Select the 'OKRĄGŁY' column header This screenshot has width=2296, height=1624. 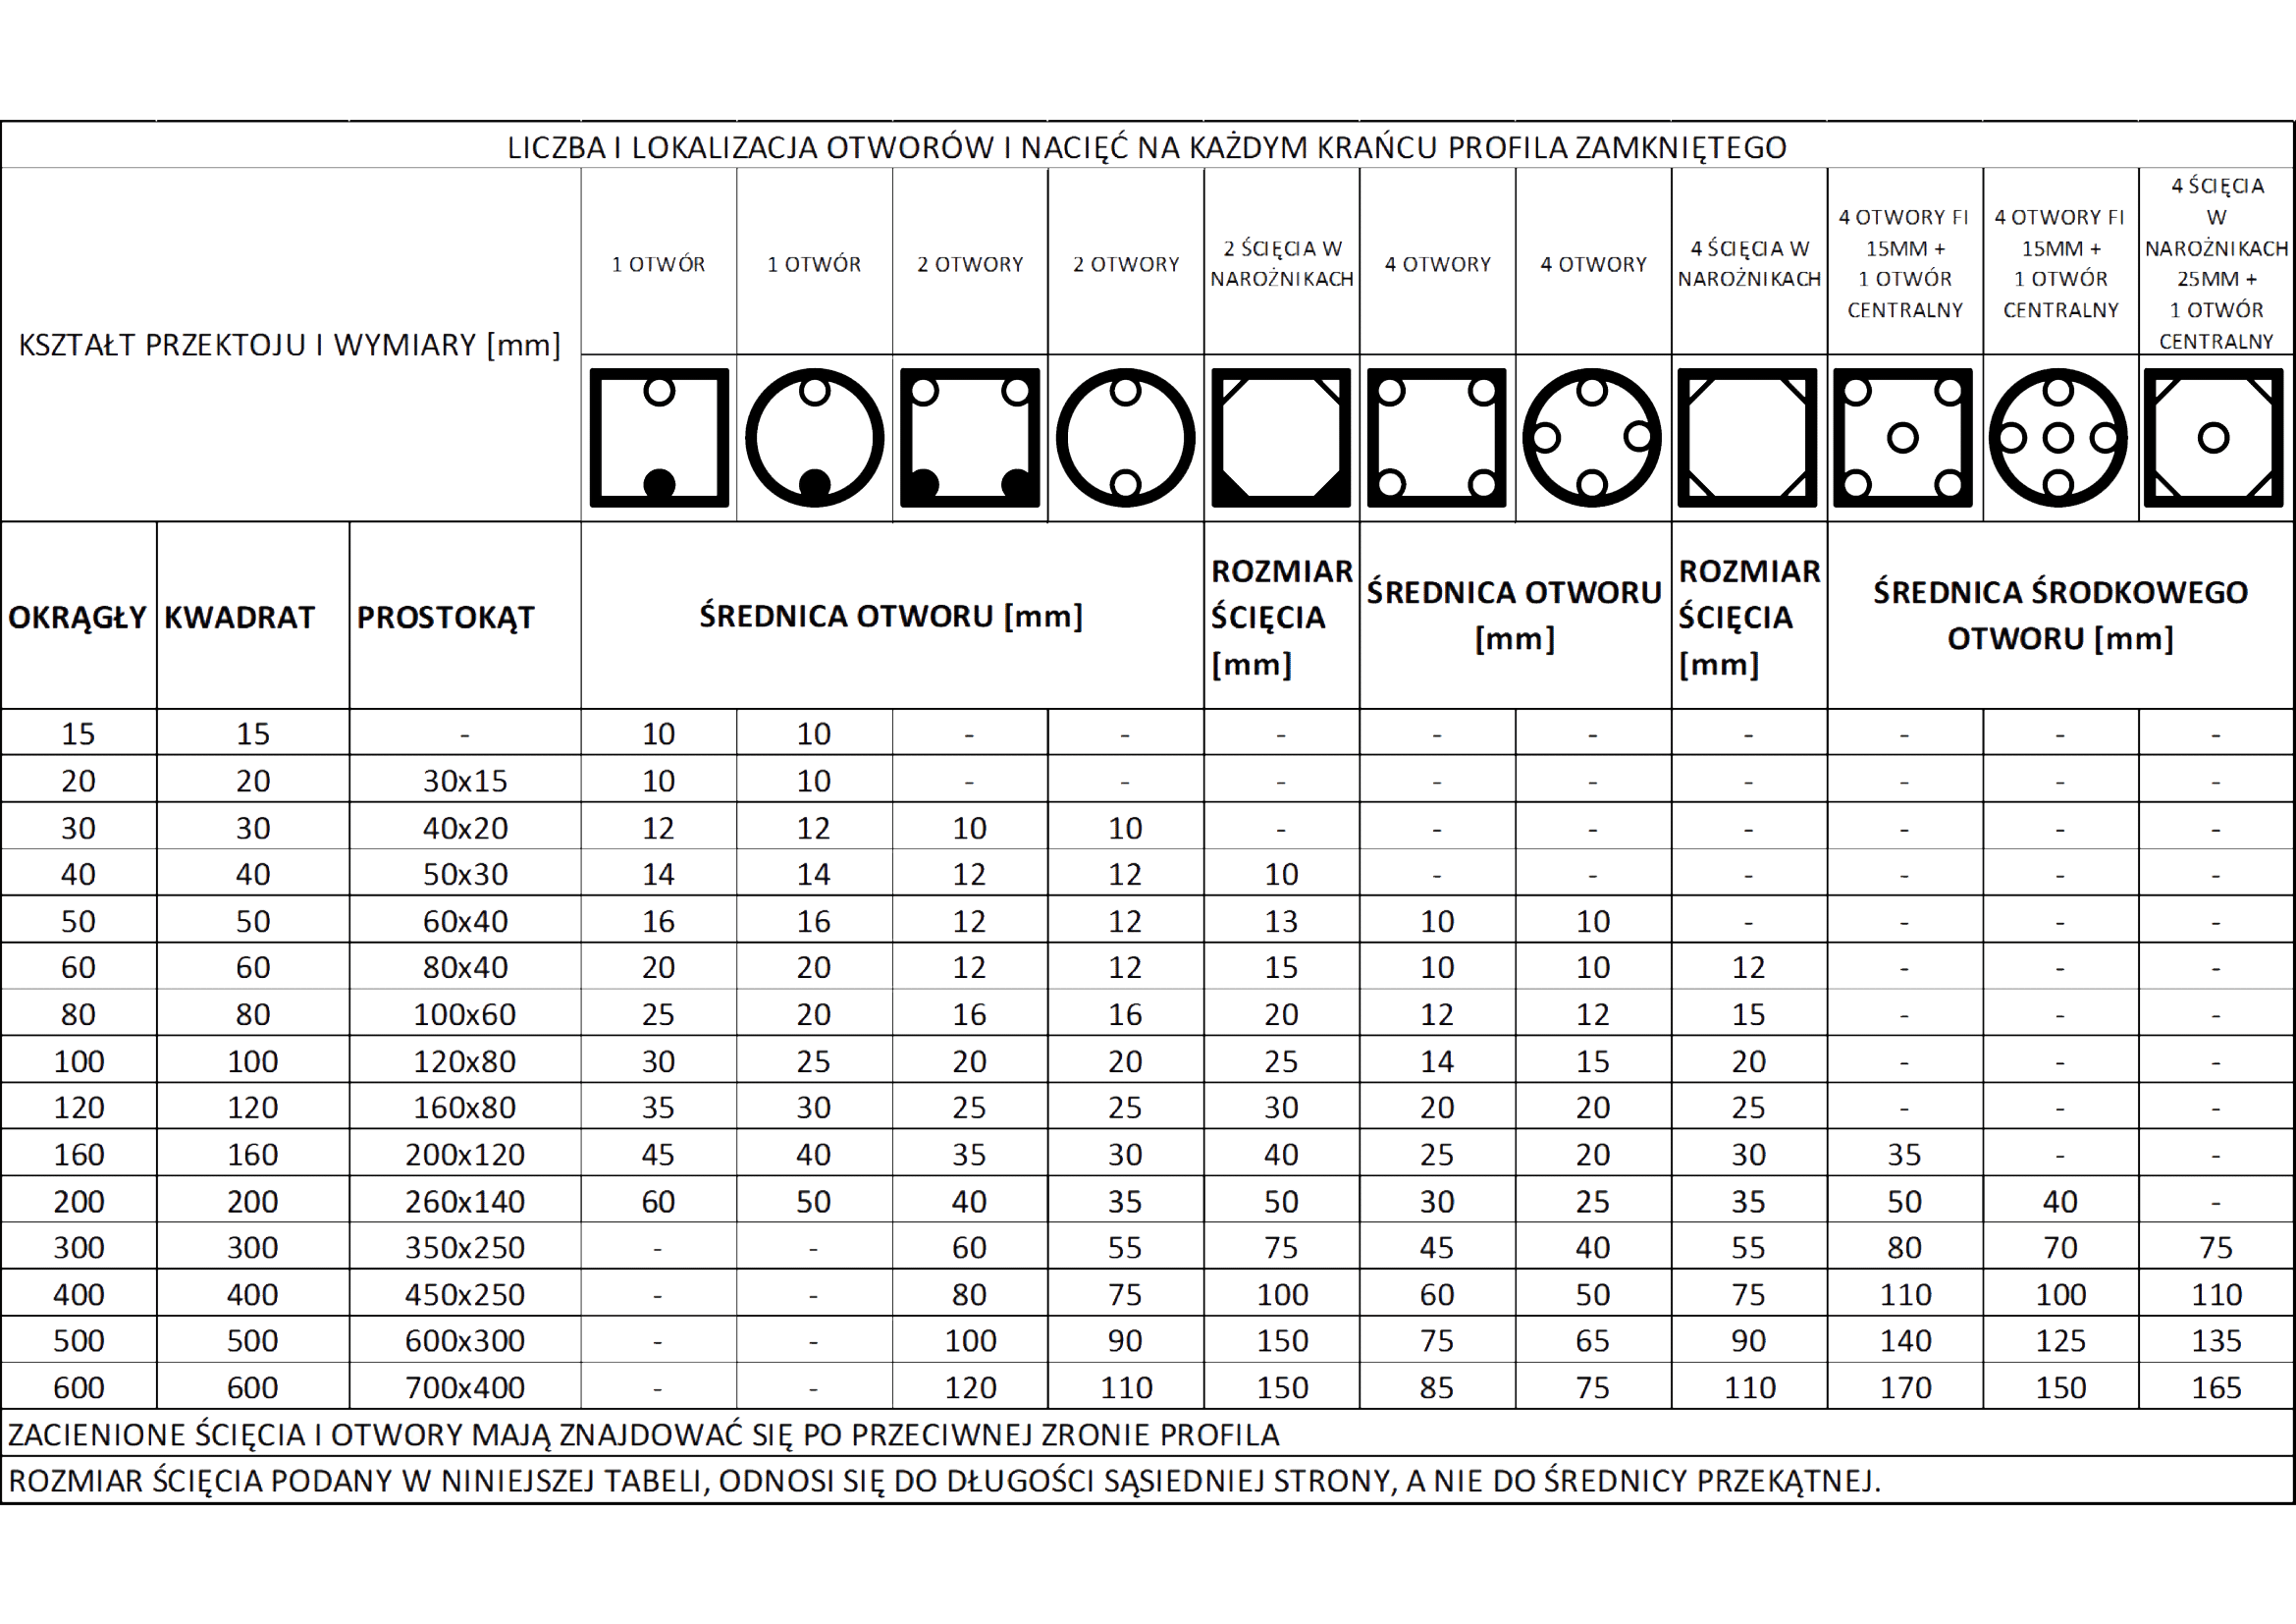pos(78,617)
